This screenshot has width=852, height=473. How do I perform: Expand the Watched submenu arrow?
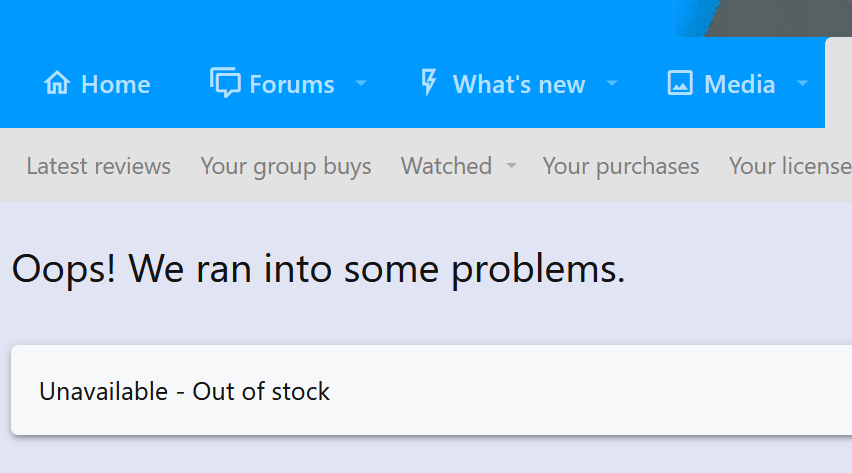[511, 165]
